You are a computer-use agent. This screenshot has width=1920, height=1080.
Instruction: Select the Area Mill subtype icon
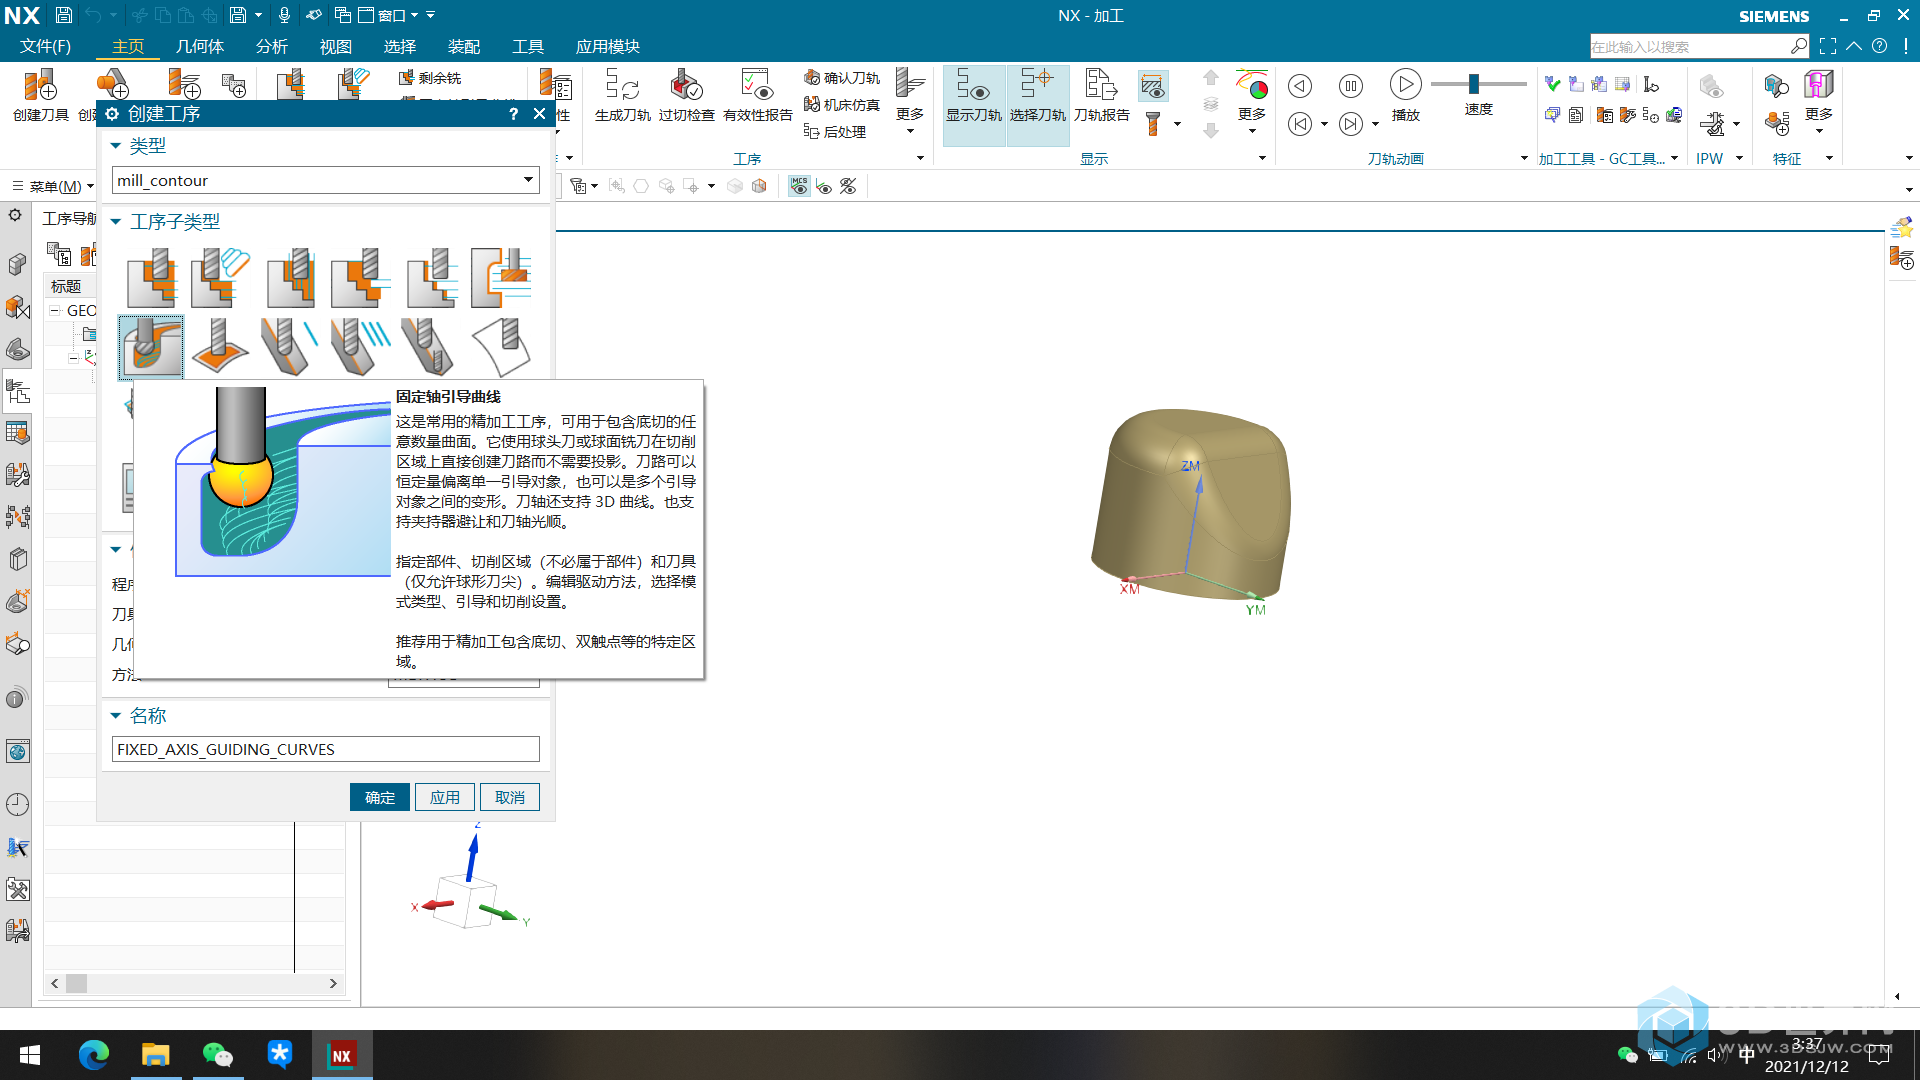click(x=221, y=347)
